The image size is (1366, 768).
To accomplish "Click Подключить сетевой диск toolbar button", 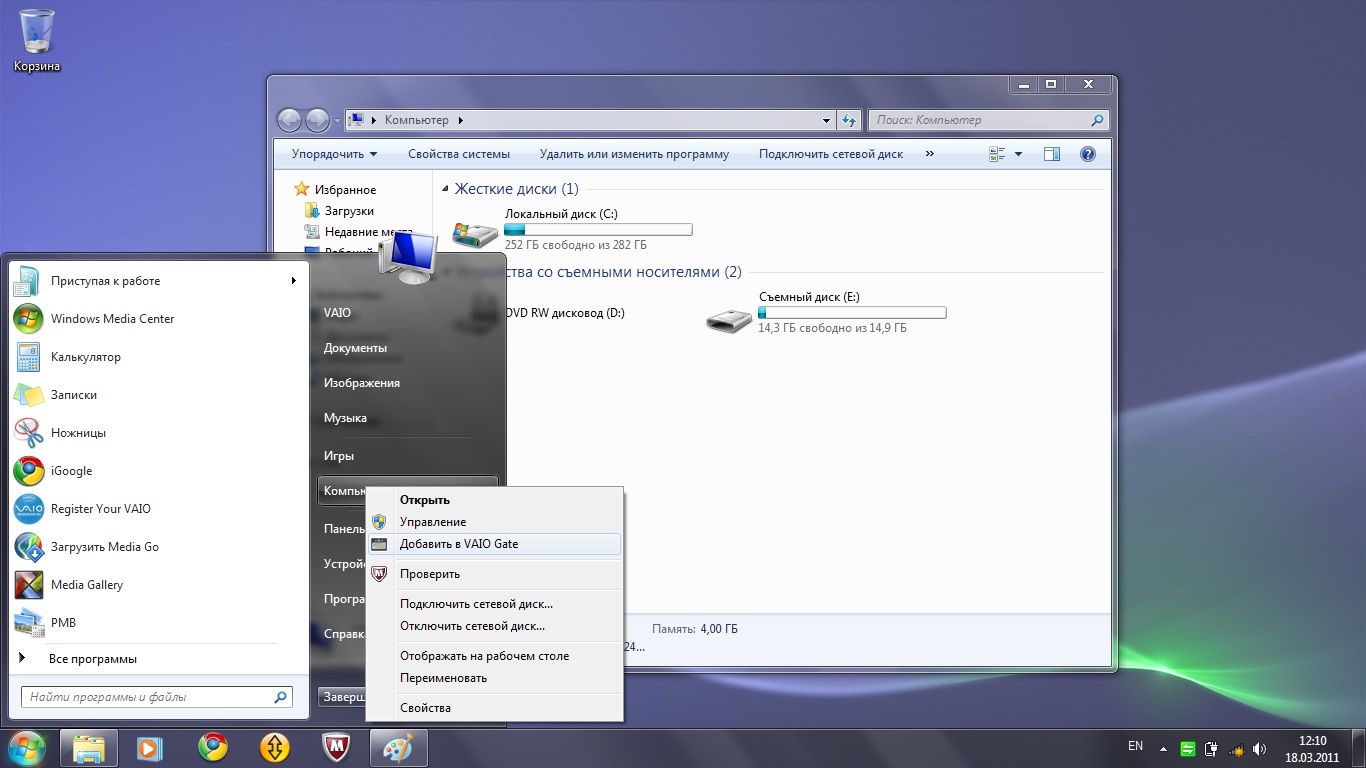I will 831,154.
